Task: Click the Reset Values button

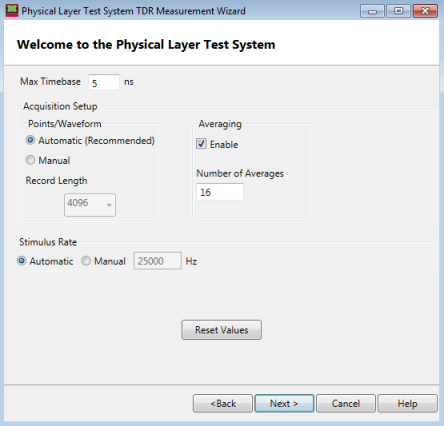Action: click(x=222, y=330)
